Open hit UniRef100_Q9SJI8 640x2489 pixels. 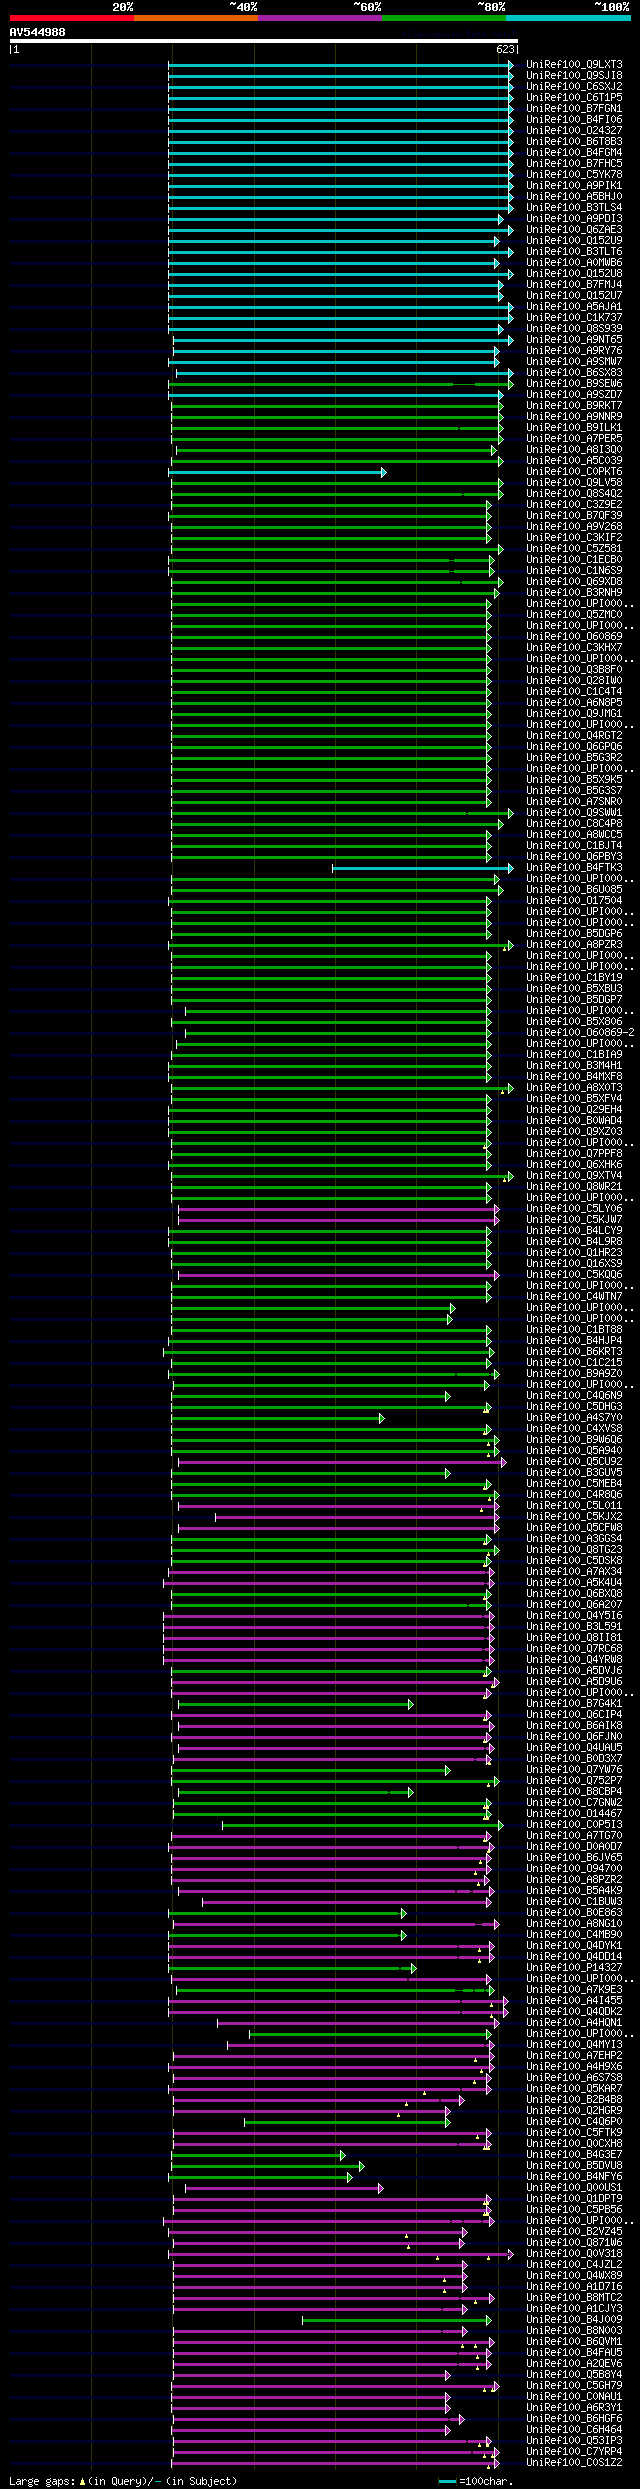coord(574,76)
